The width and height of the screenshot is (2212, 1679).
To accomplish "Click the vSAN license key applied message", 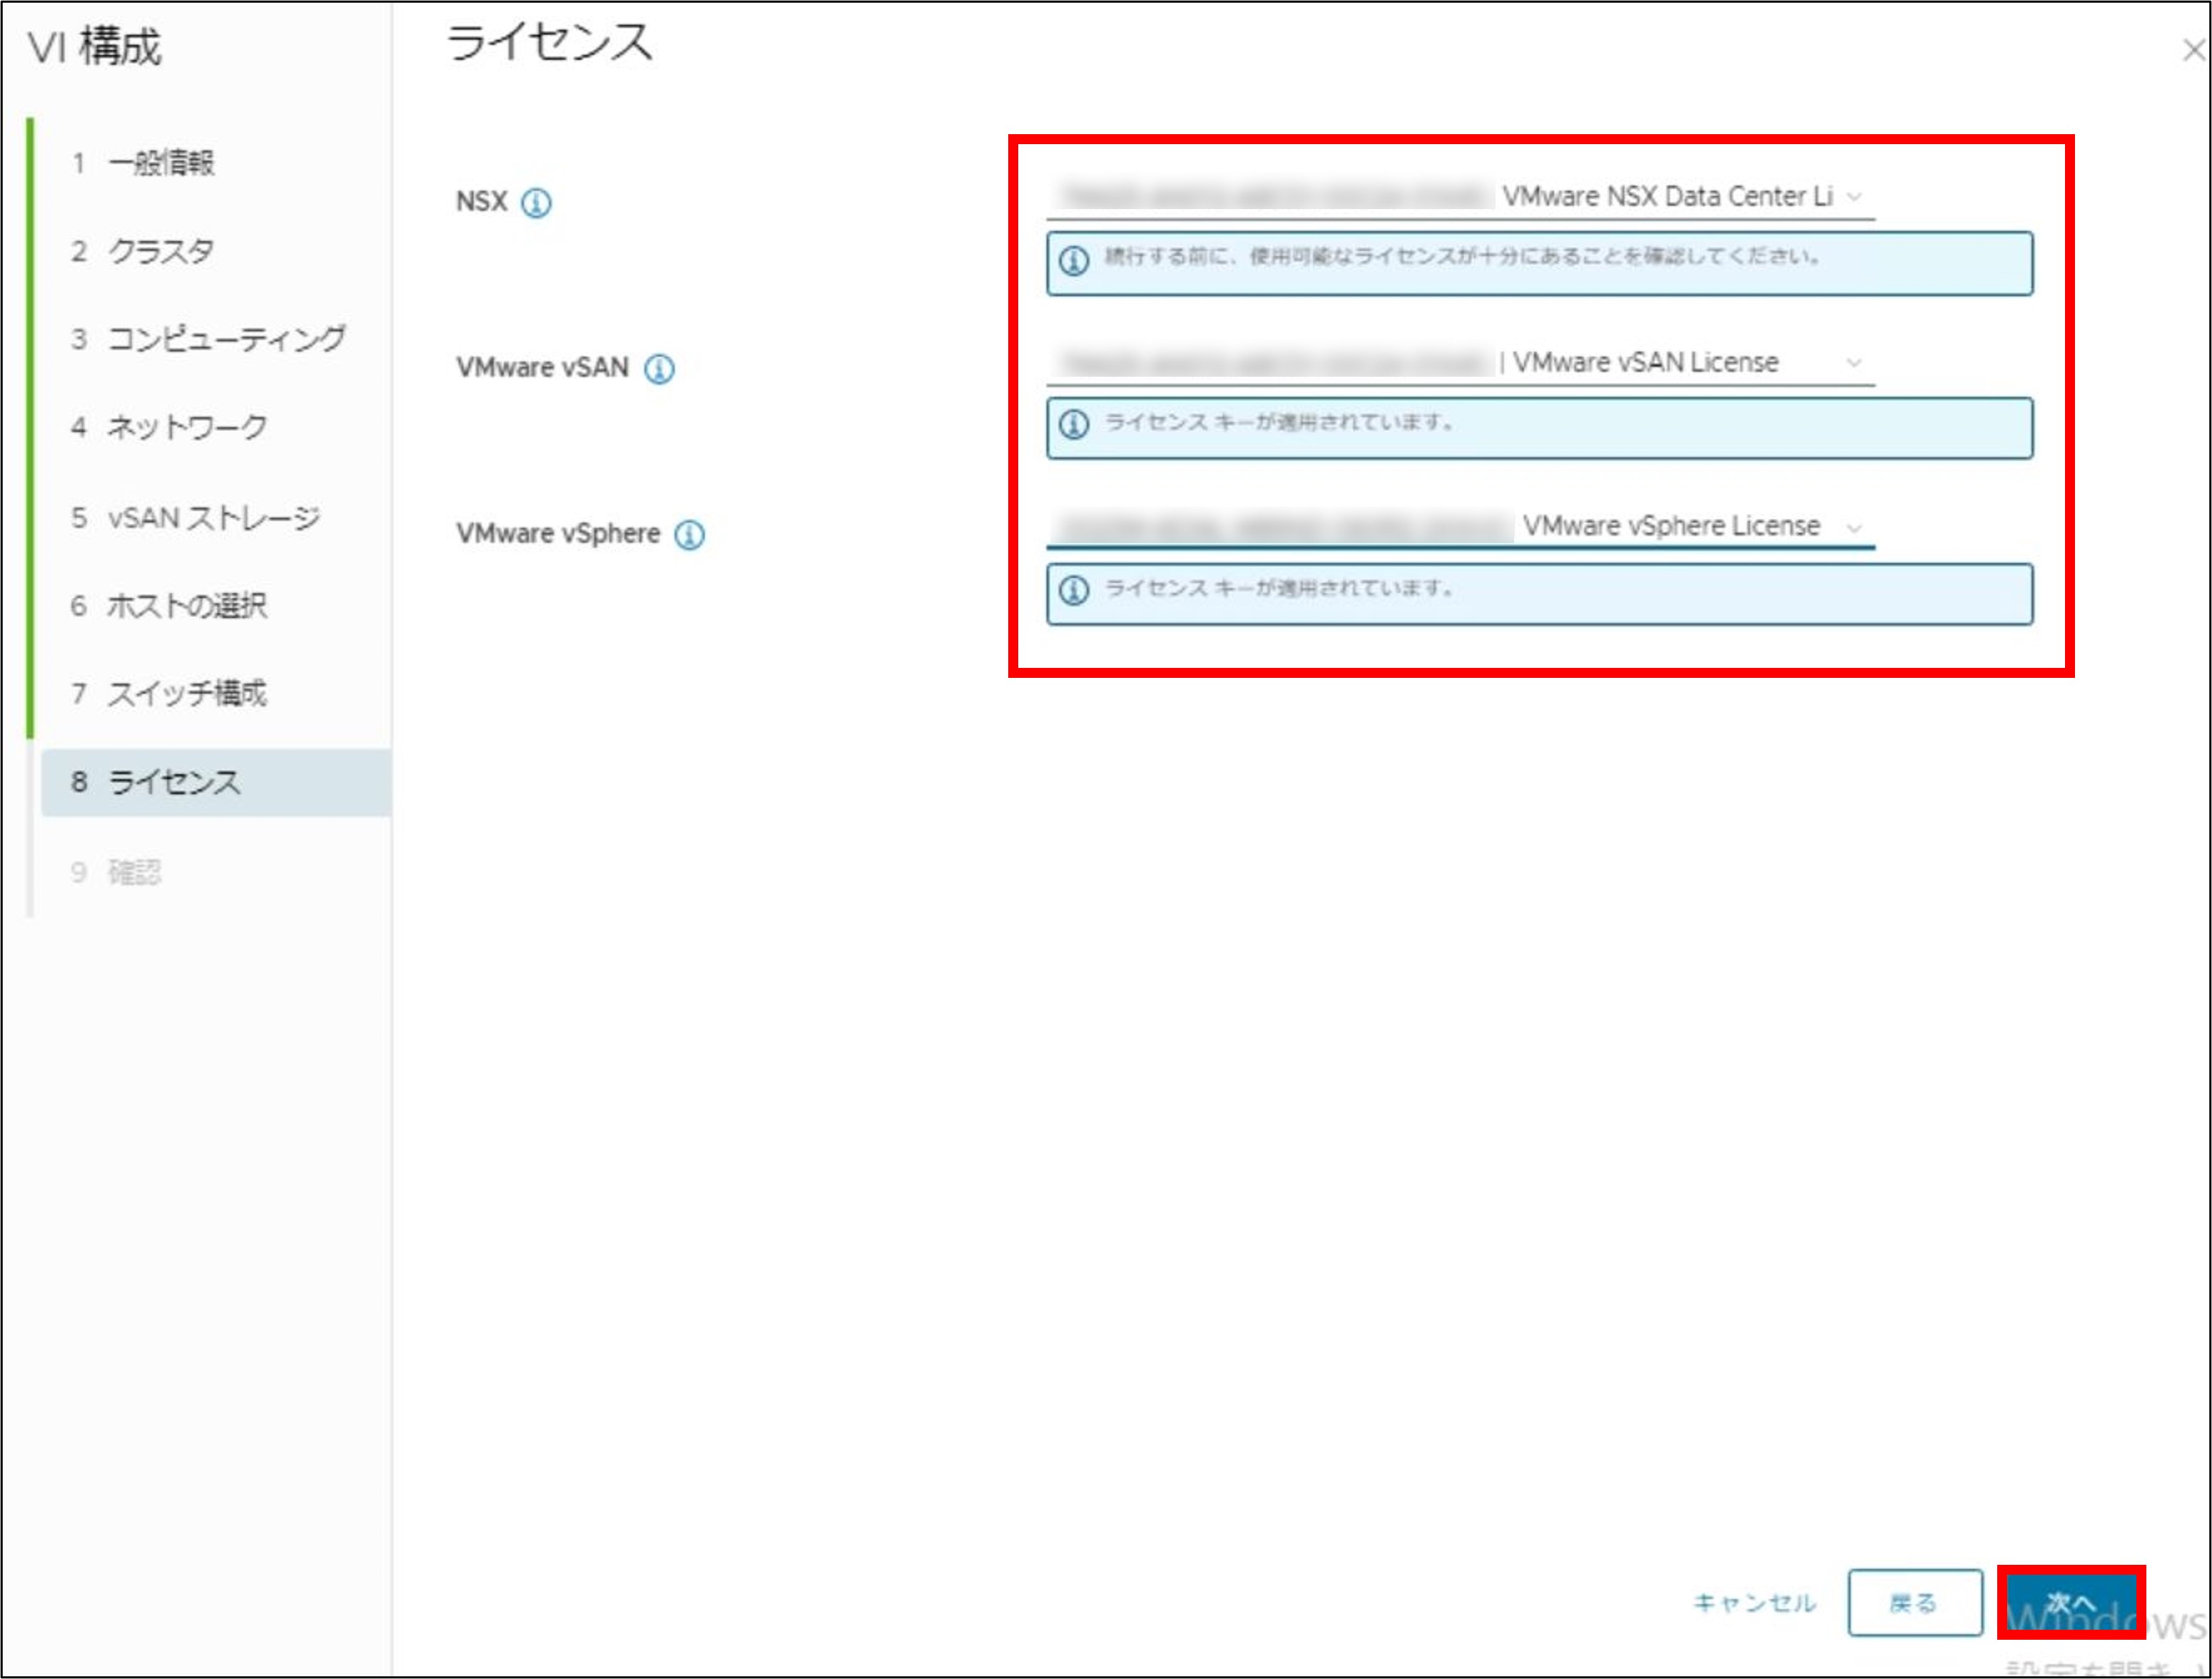I will tap(1540, 429).
